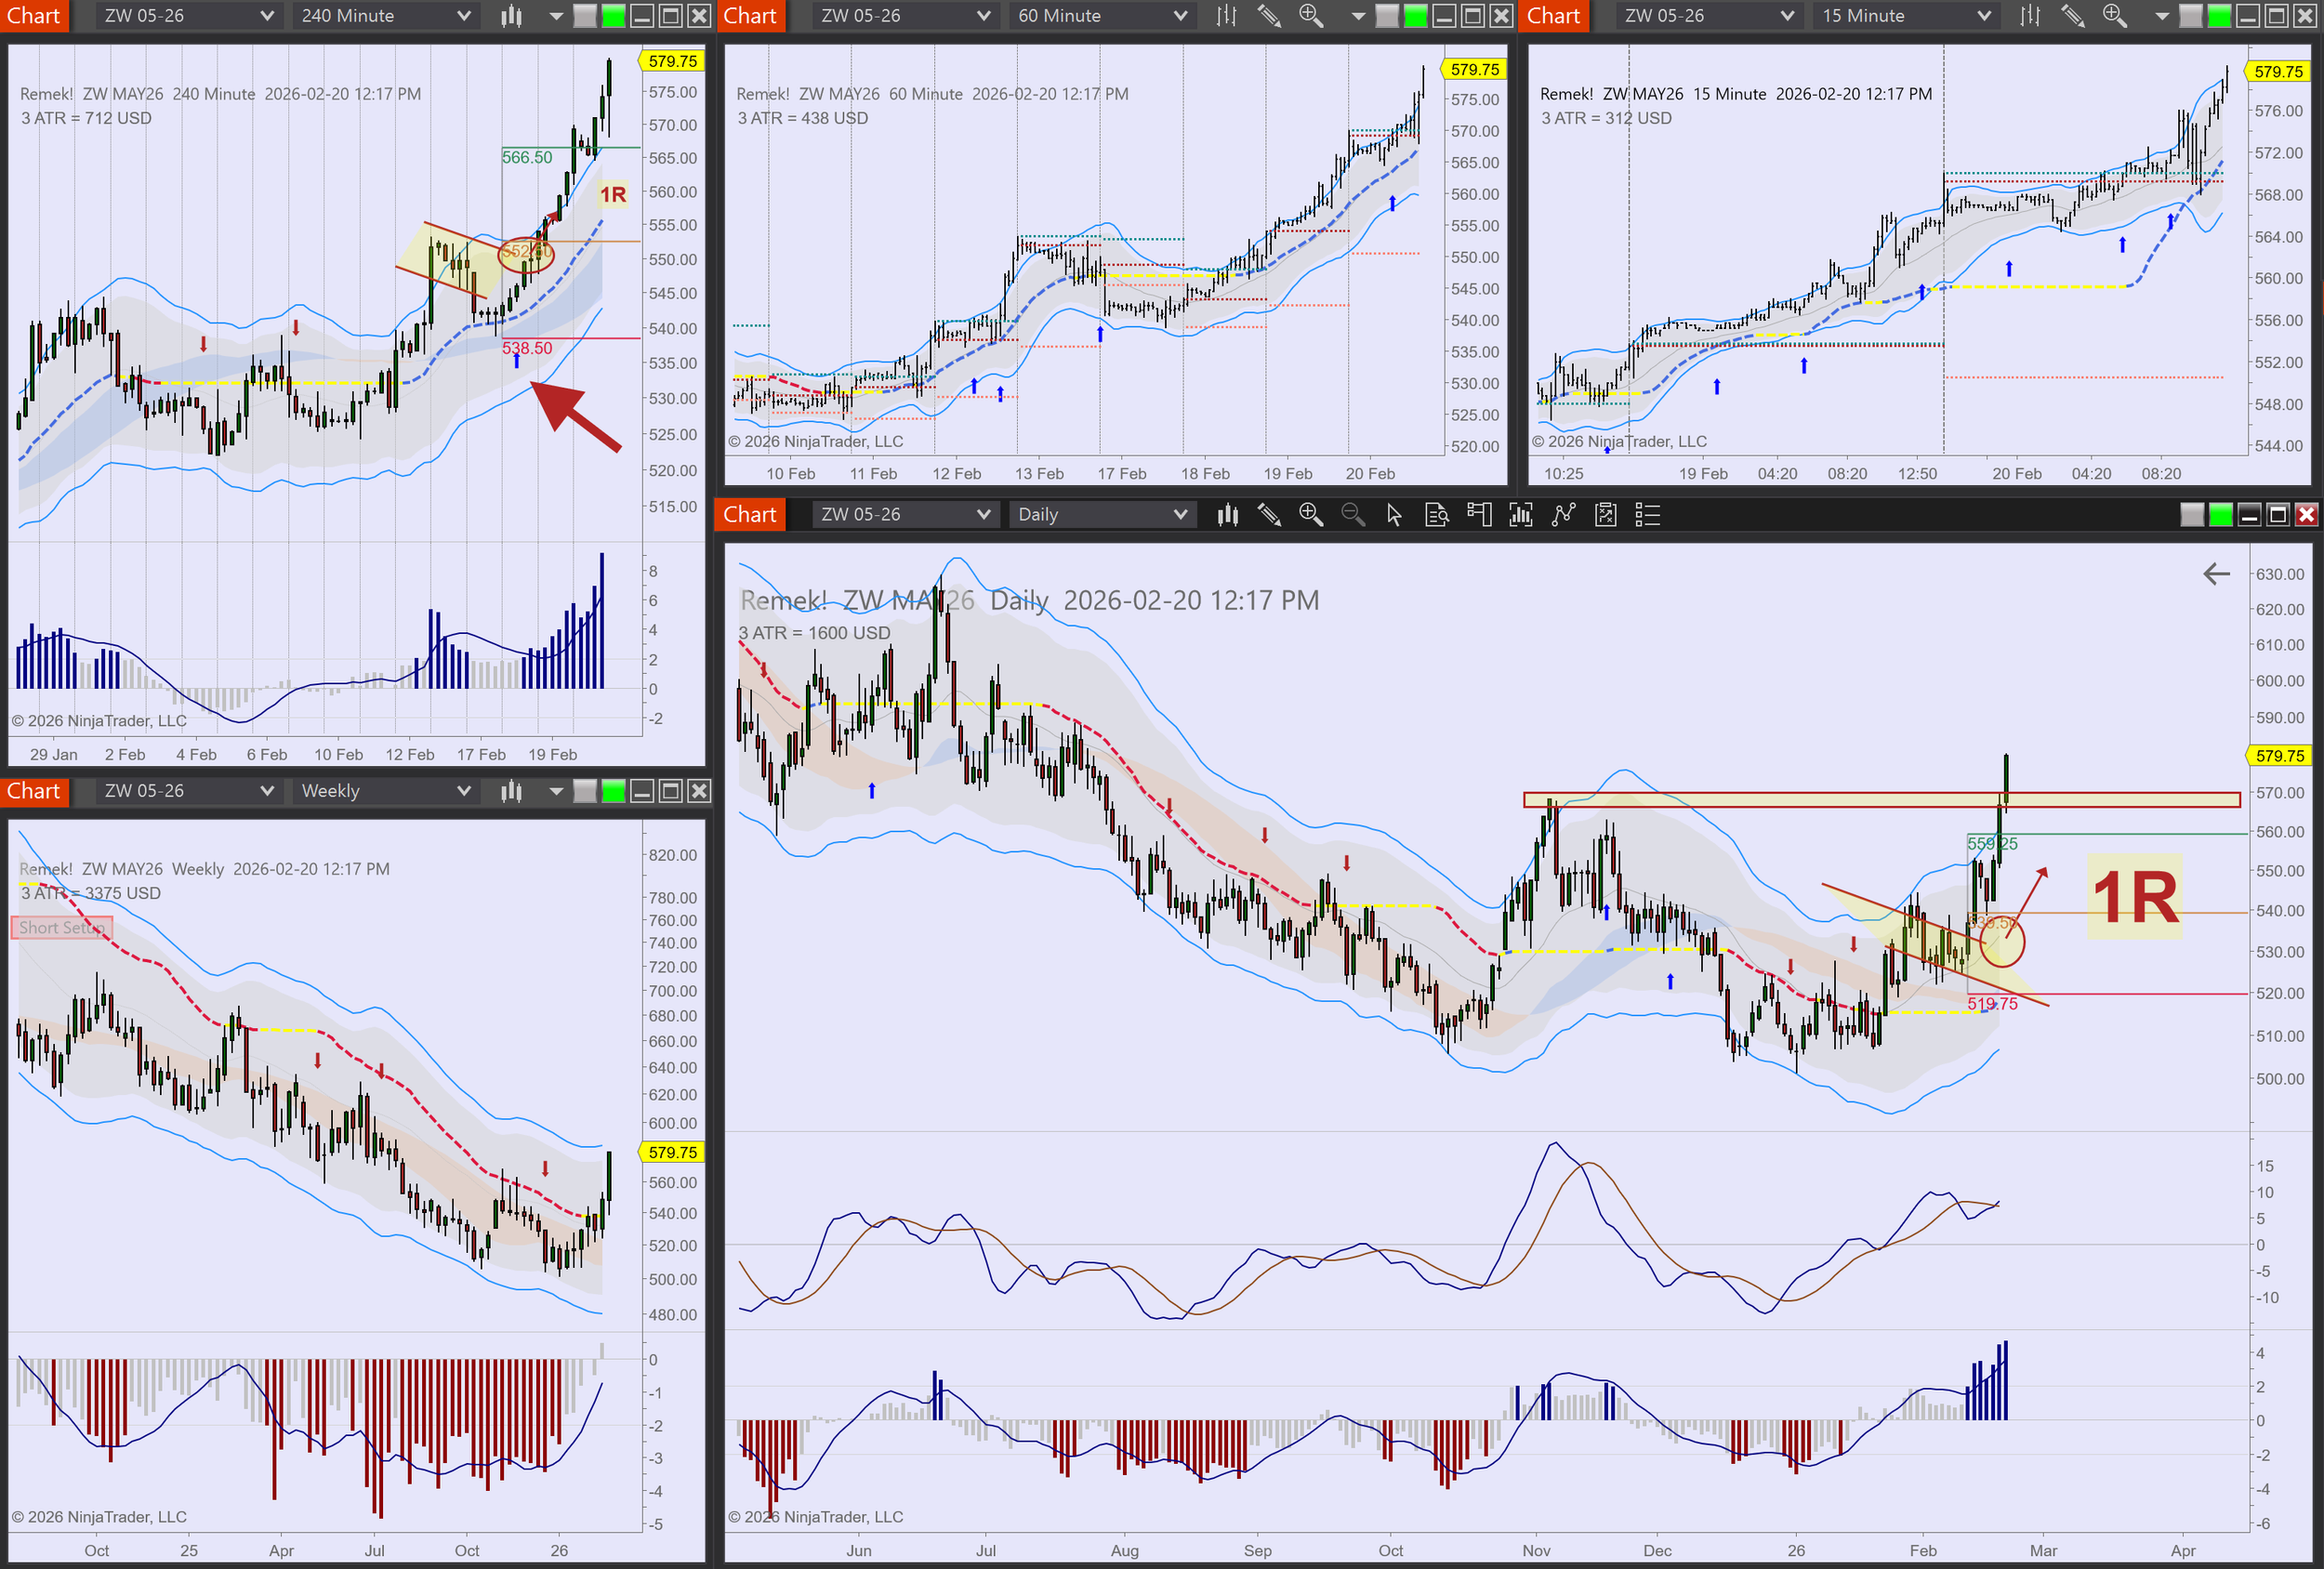
Task: Toggle green link button on Daily chart
Action: (x=2220, y=514)
